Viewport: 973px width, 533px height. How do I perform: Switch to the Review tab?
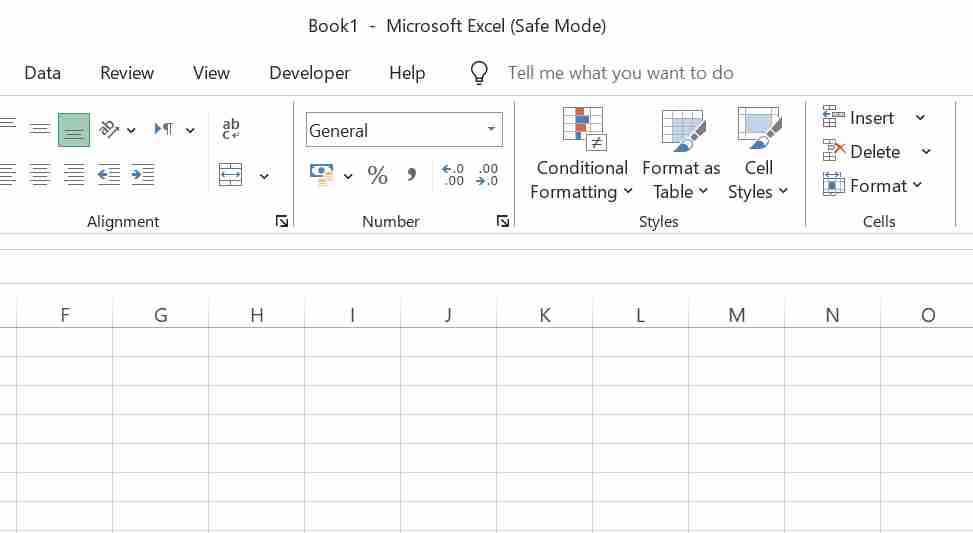click(x=127, y=73)
